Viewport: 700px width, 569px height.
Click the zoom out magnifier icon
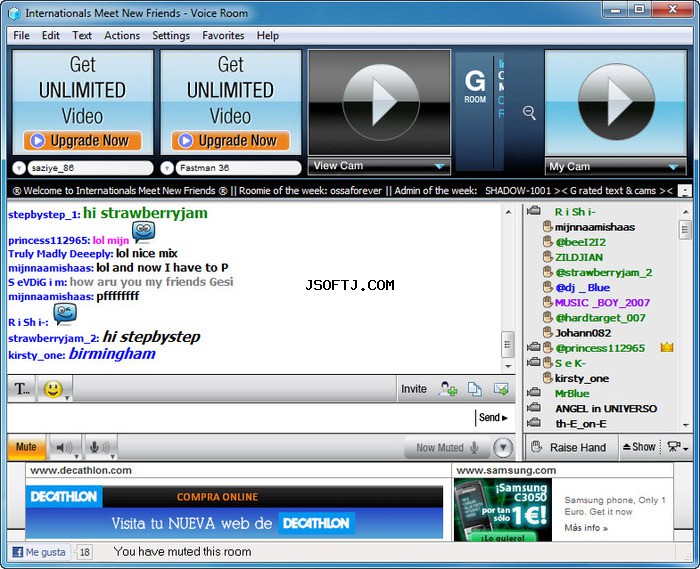click(x=529, y=112)
